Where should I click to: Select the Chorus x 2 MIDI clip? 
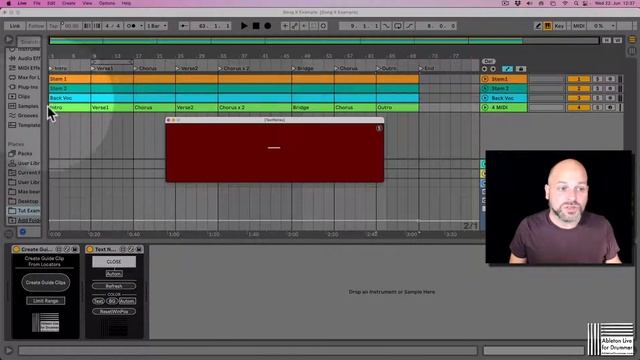coord(255,107)
